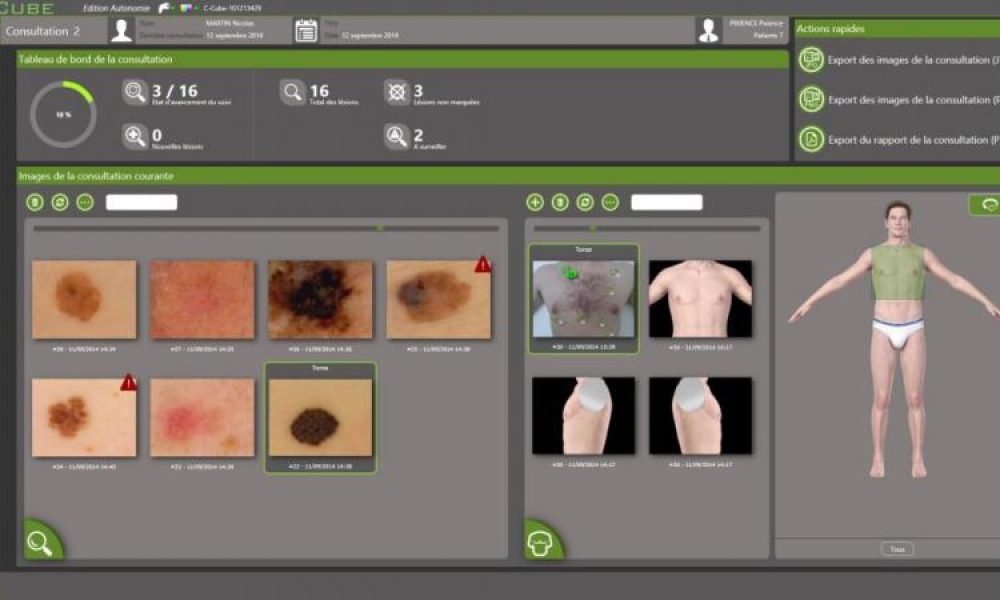Open the 3D leg thumbnail under the chest view

700,416
